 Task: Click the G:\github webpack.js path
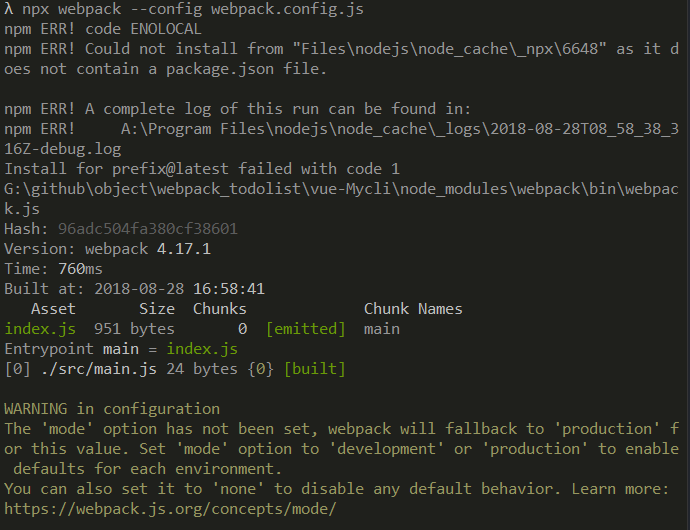pos(341,199)
